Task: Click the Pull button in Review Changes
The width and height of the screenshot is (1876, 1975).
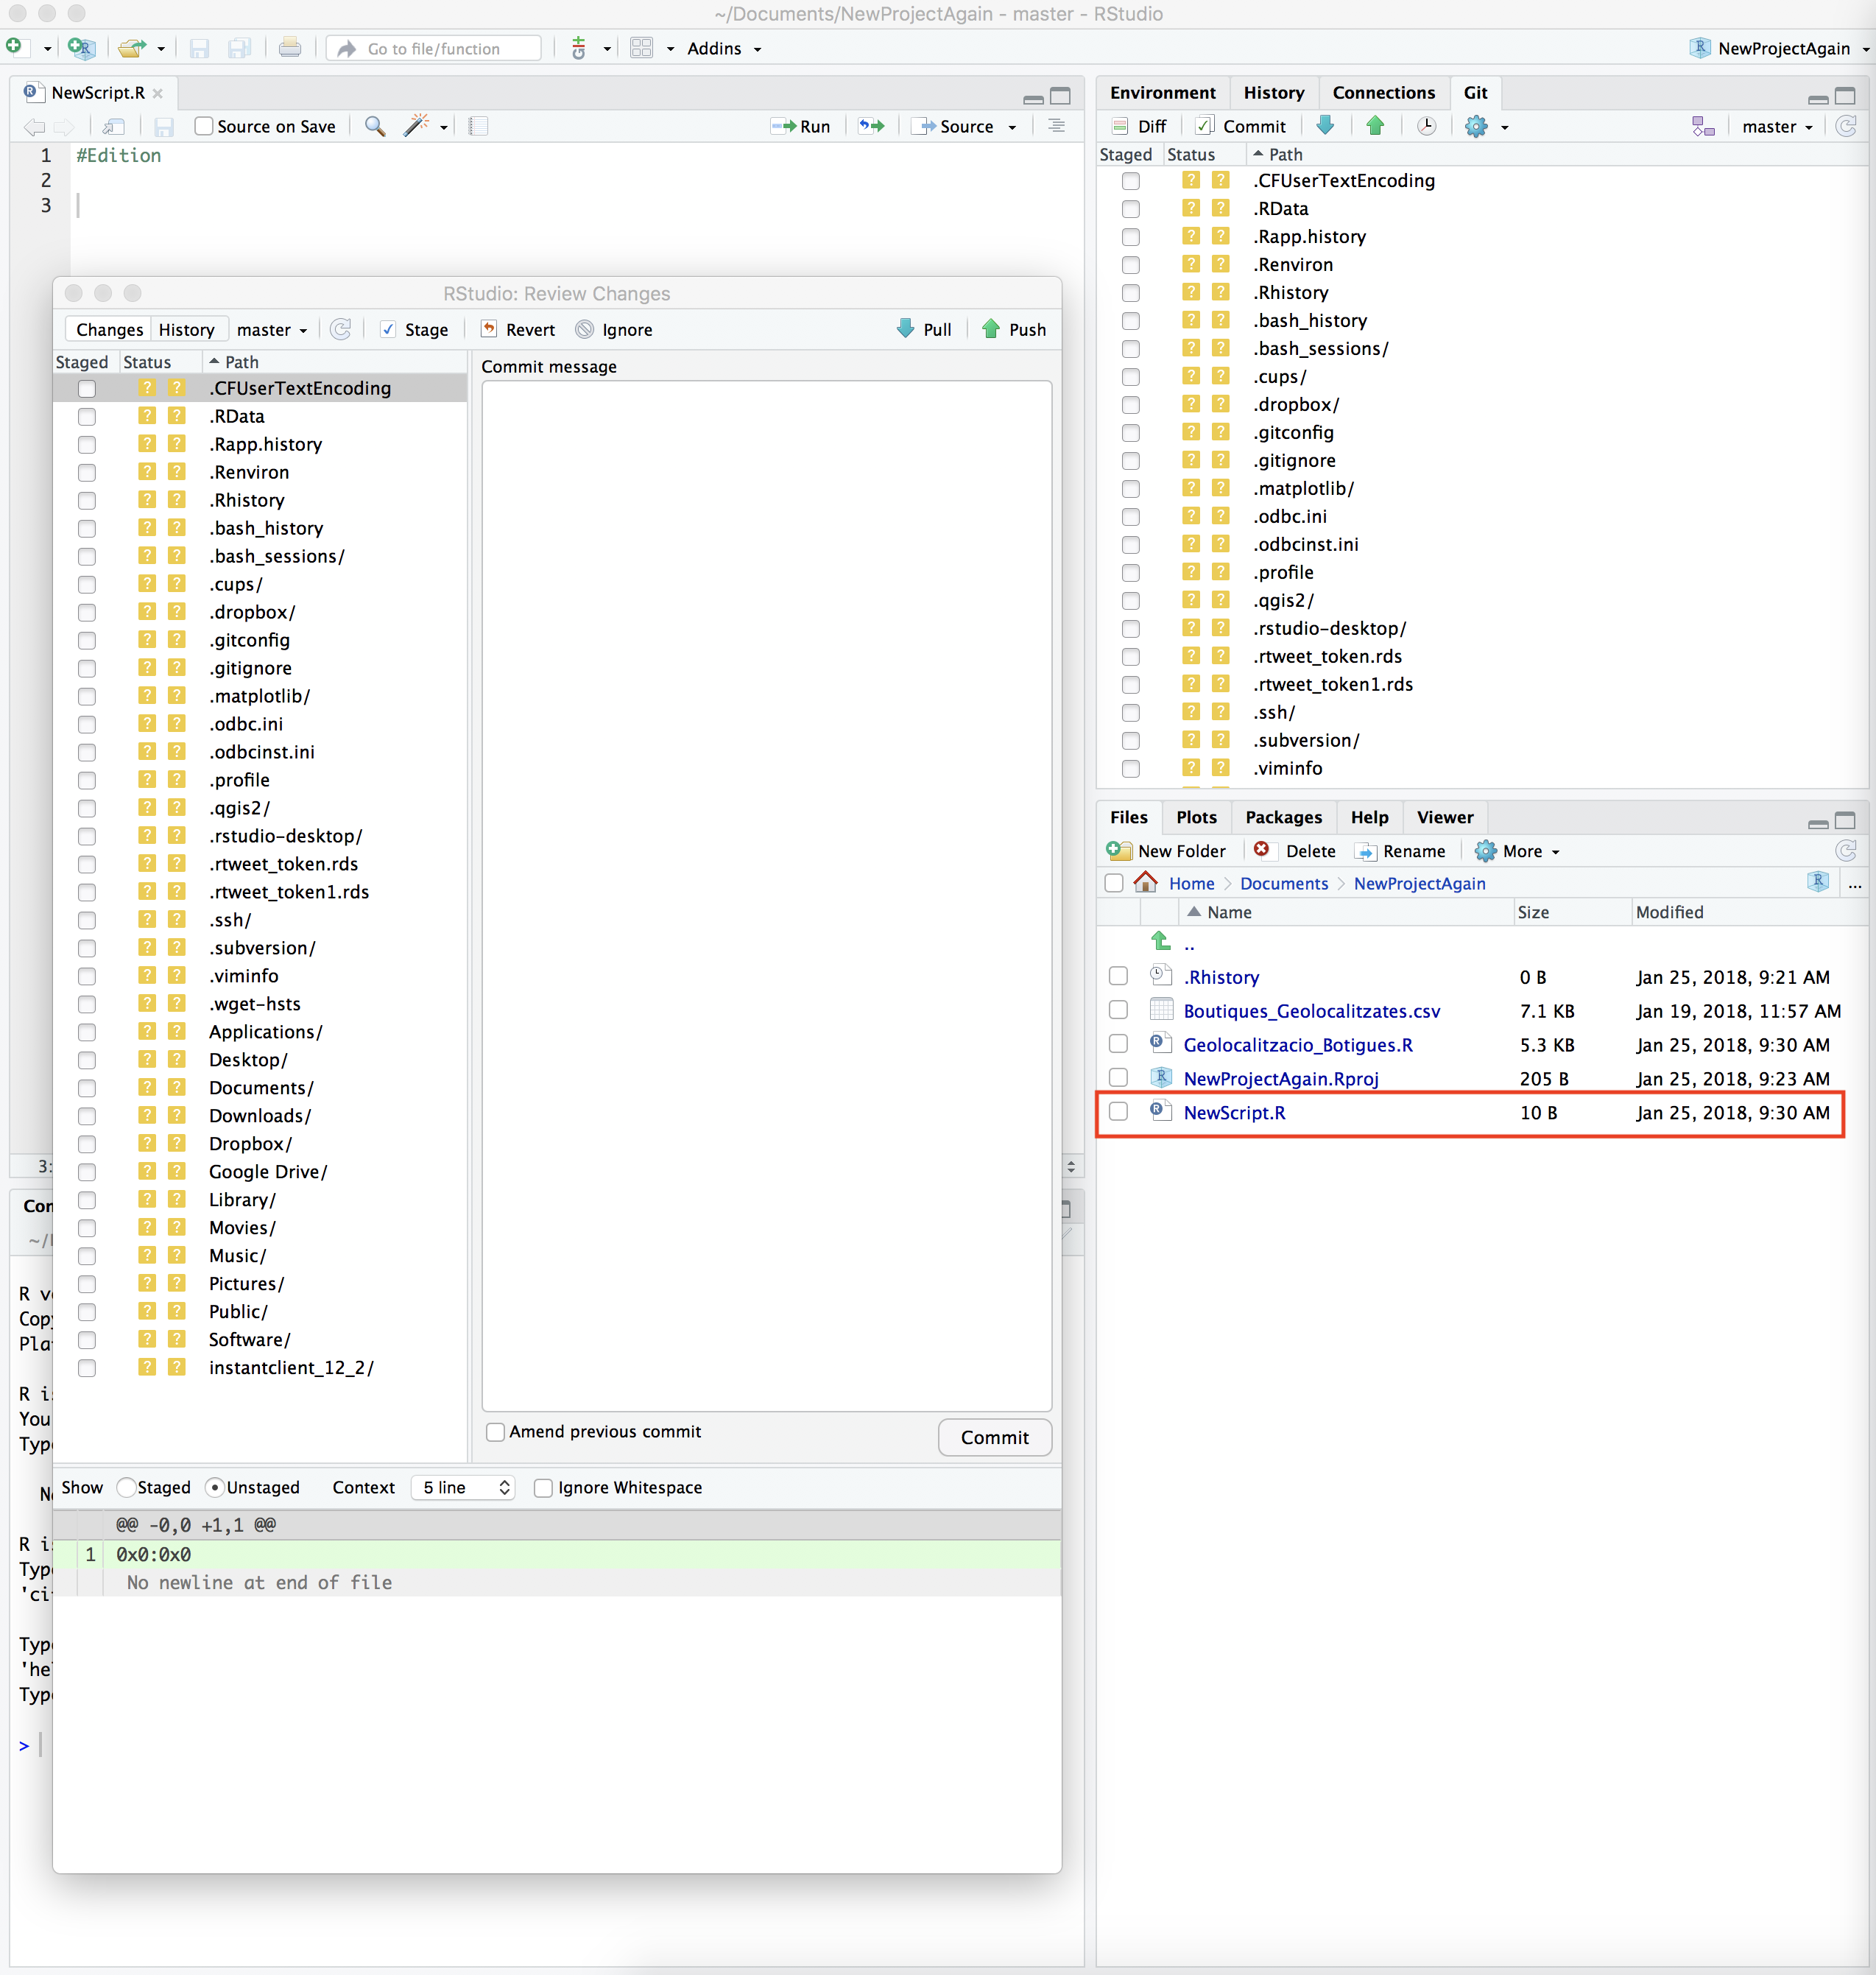Action: click(x=923, y=329)
